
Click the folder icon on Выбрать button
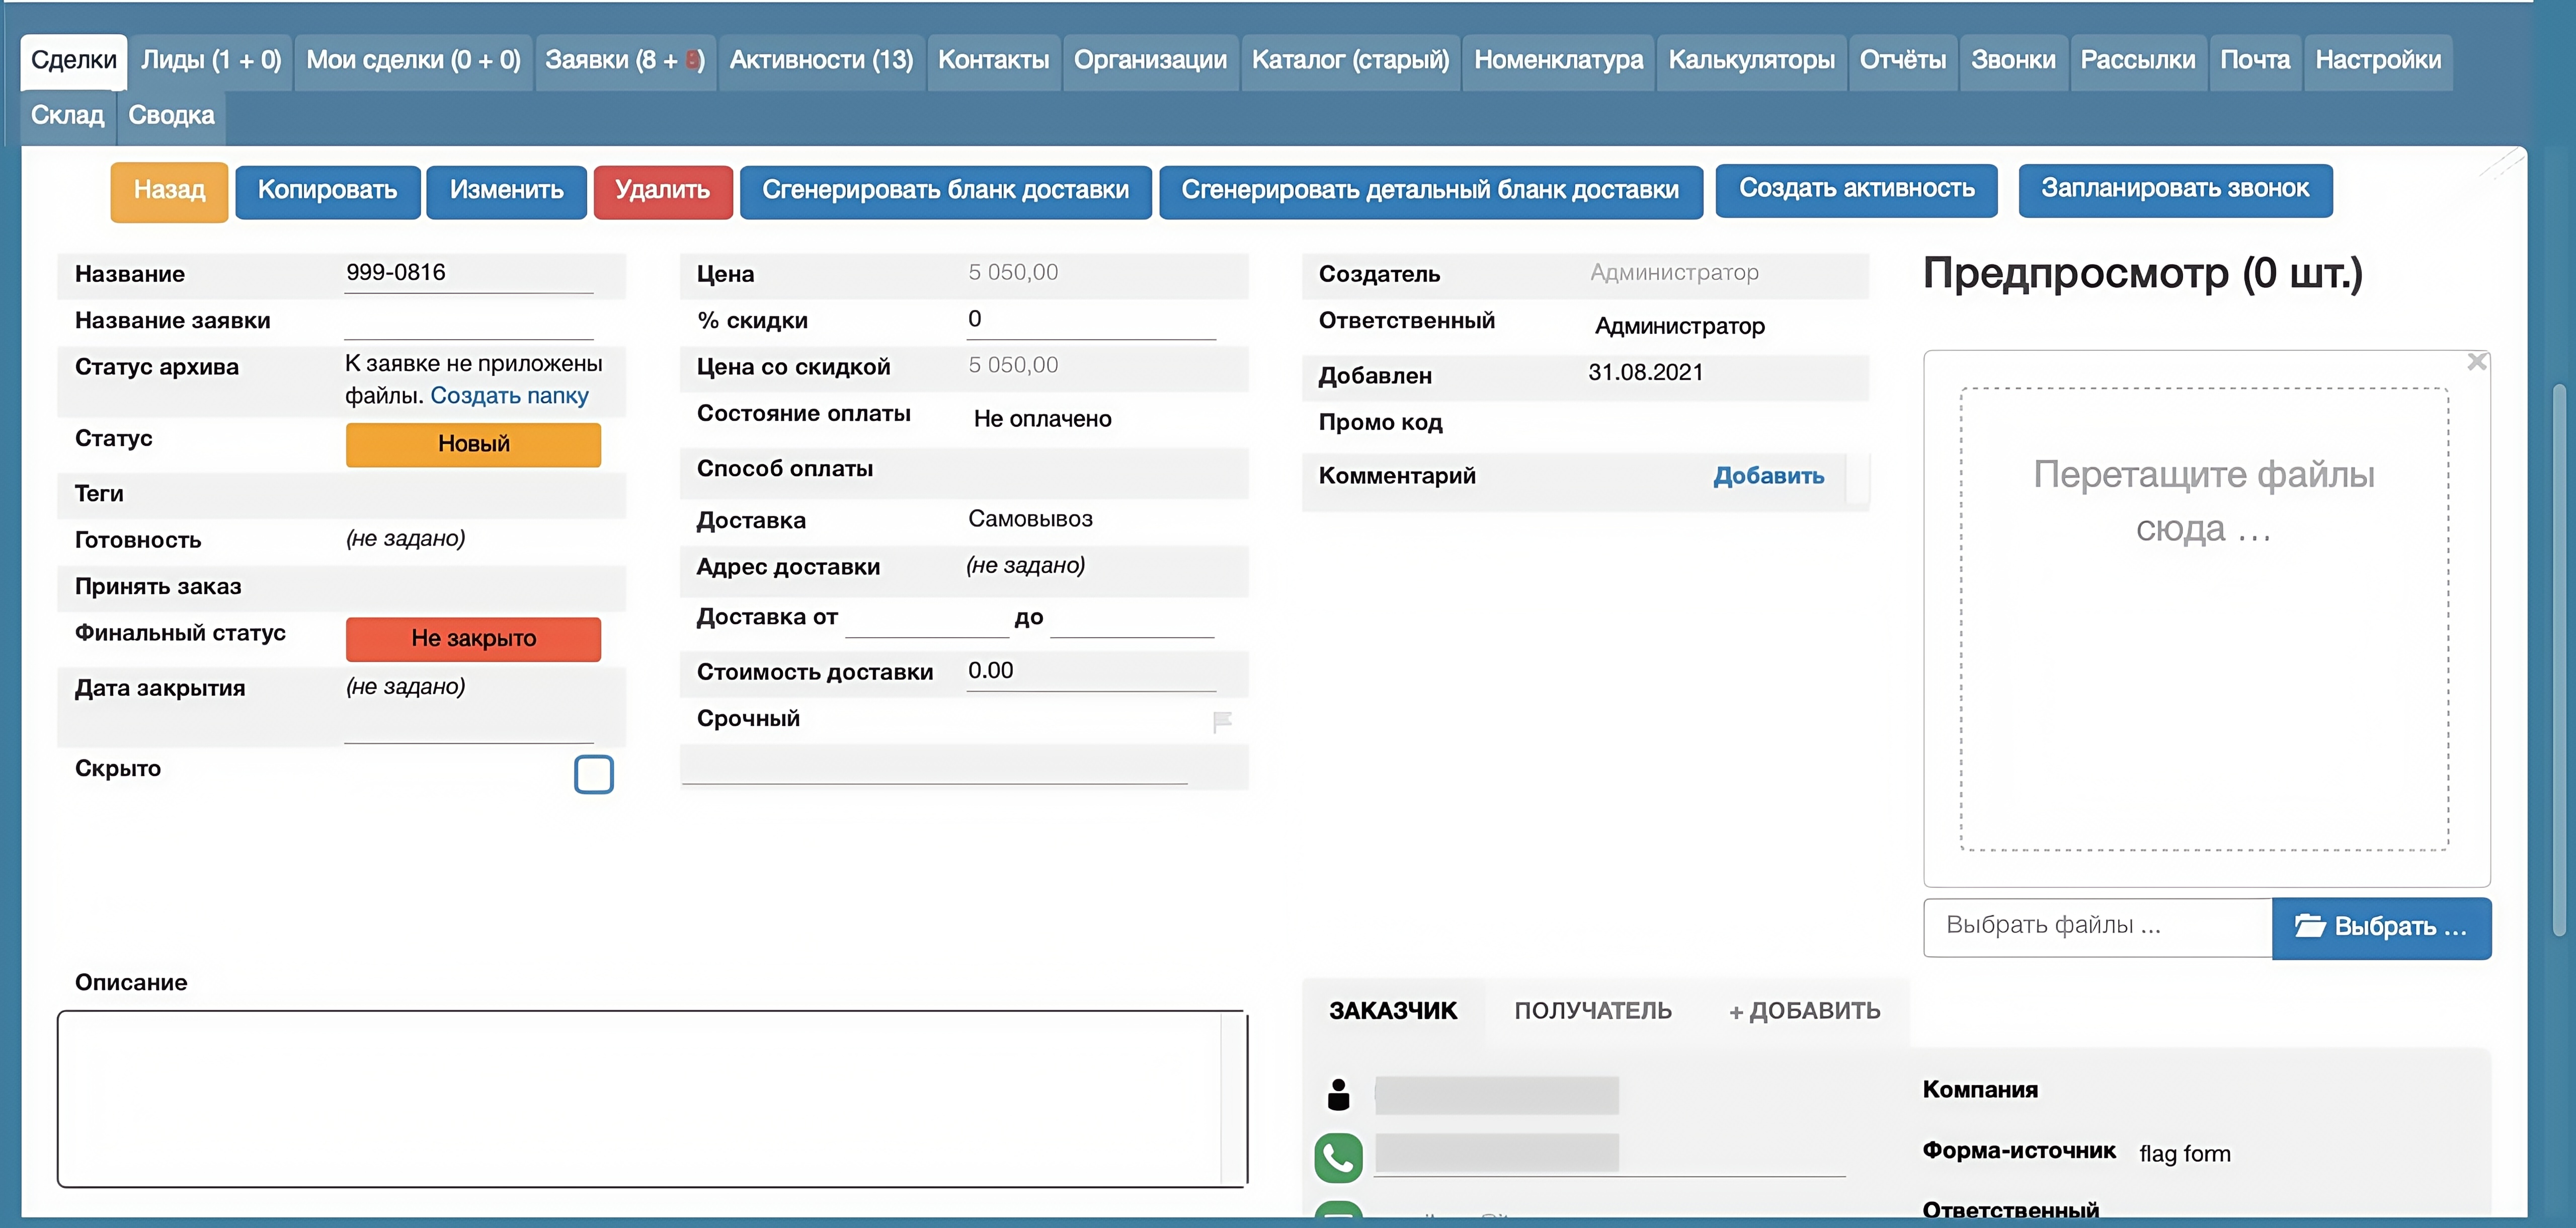pyautogui.click(x=2309, y=926)
